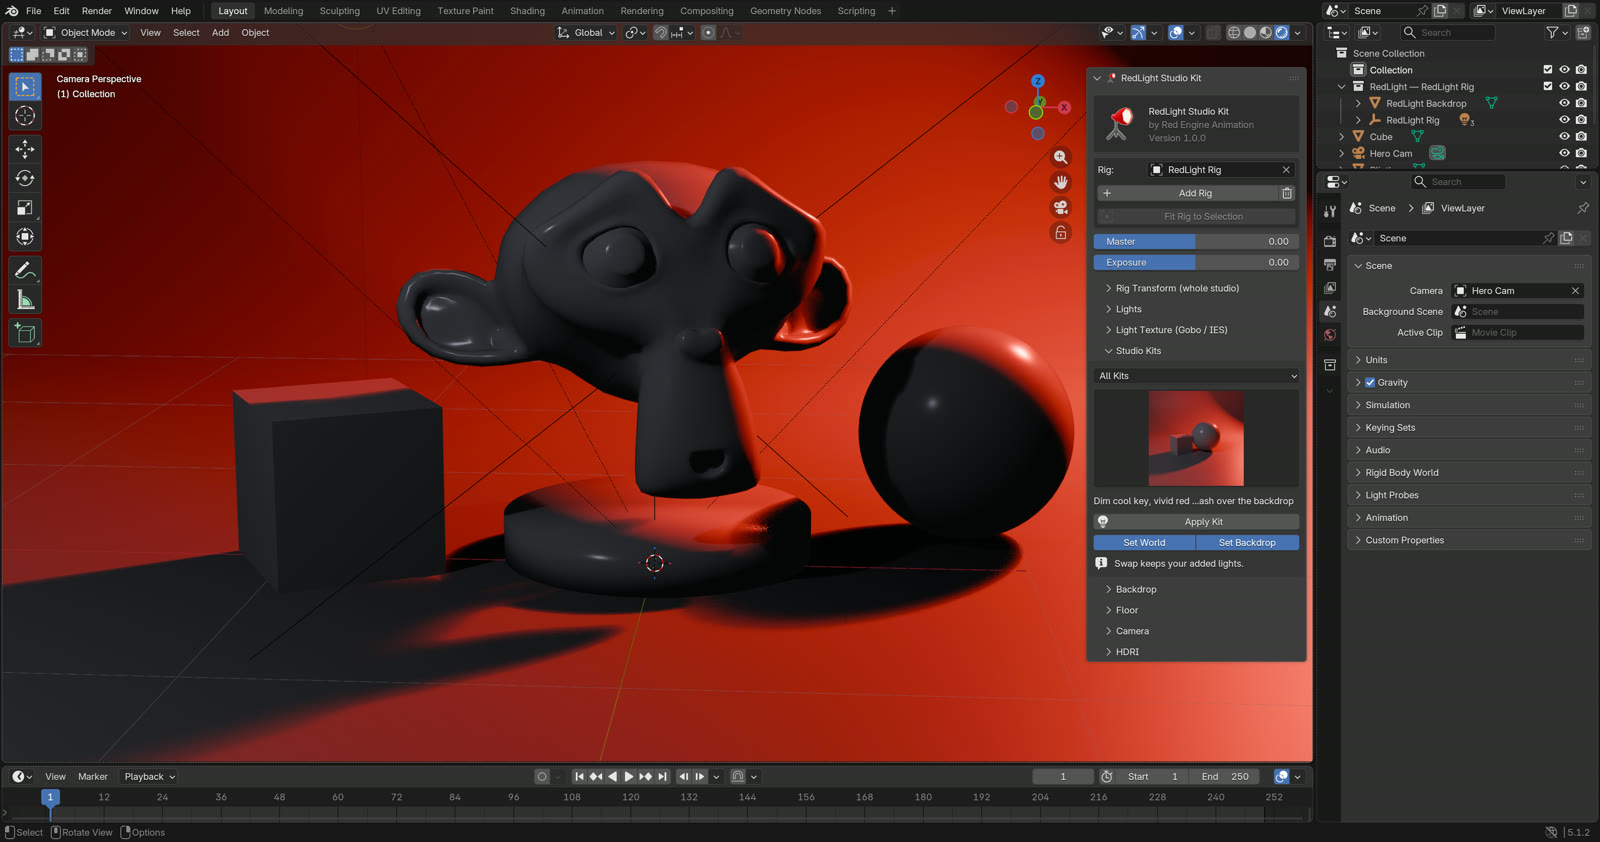Image resolution: width=1600 pixels, height=842 pixels.
Task: Toggle snapping magnet in header
Action: (x=661, y=33)
